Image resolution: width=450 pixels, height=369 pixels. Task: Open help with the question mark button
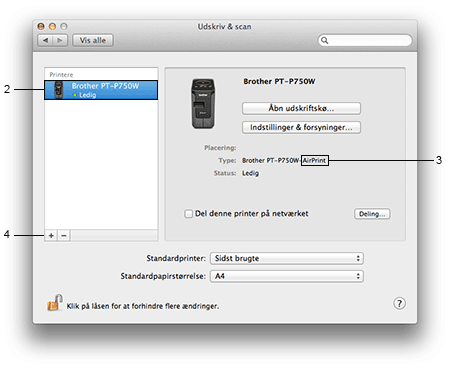coord(399,303)
